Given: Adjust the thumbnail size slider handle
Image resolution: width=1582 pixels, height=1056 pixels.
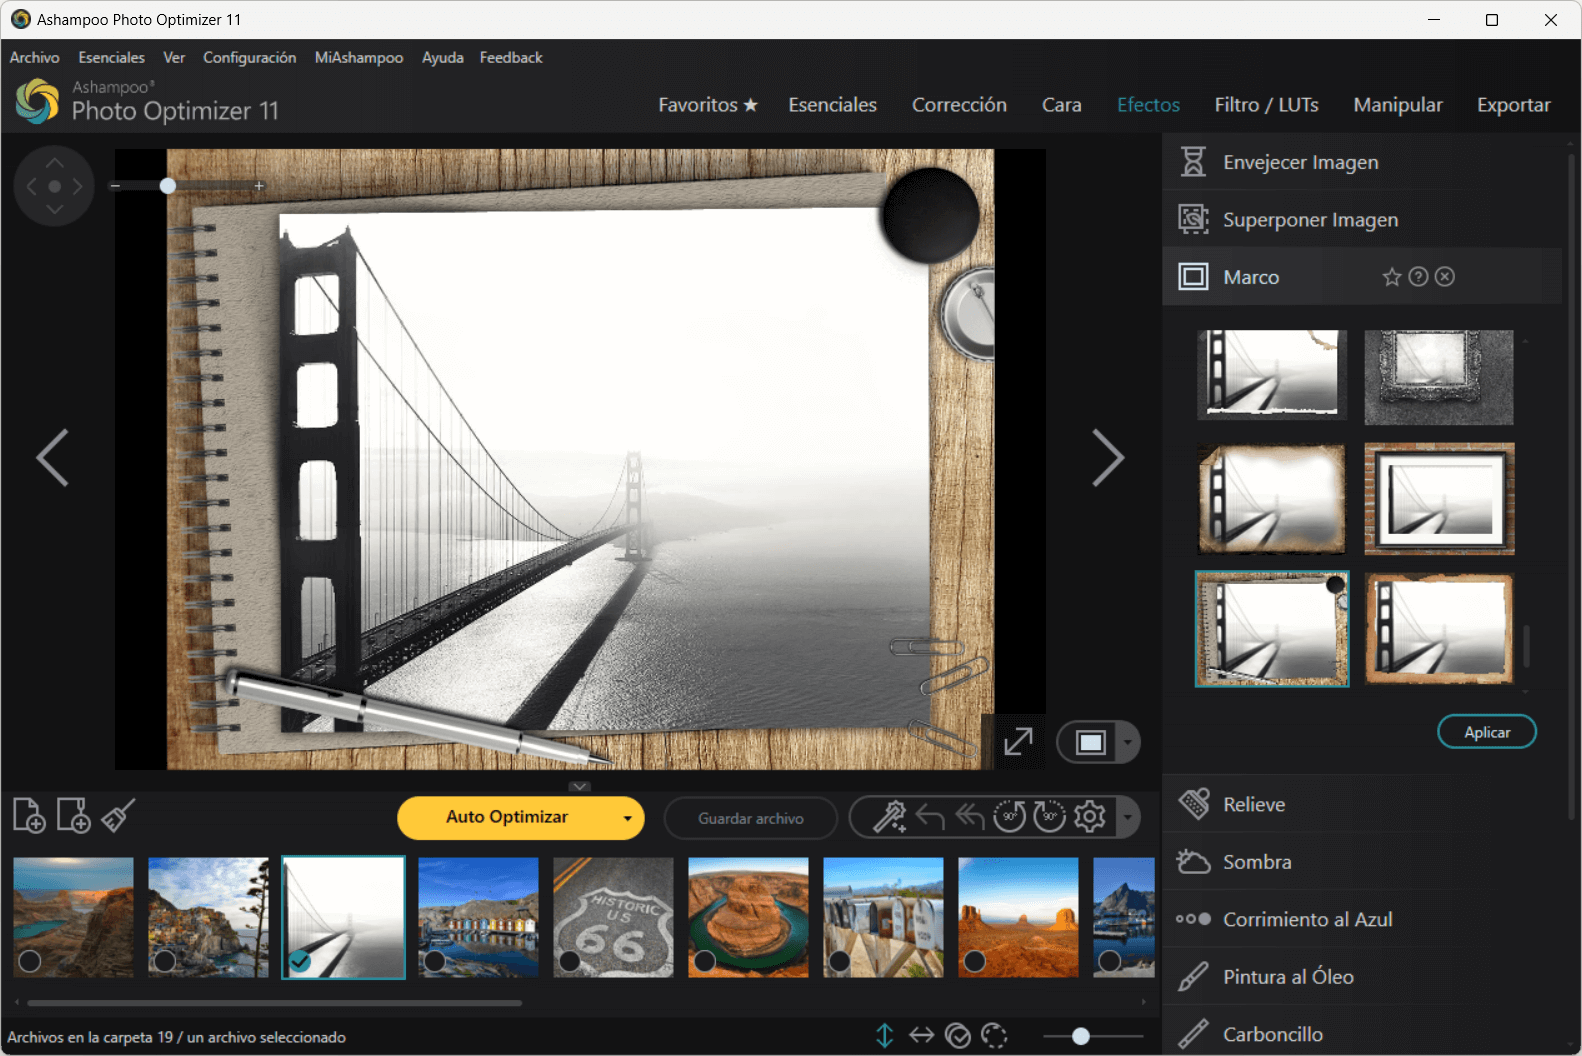Looking at the screenshot, I should 1080,1036.
